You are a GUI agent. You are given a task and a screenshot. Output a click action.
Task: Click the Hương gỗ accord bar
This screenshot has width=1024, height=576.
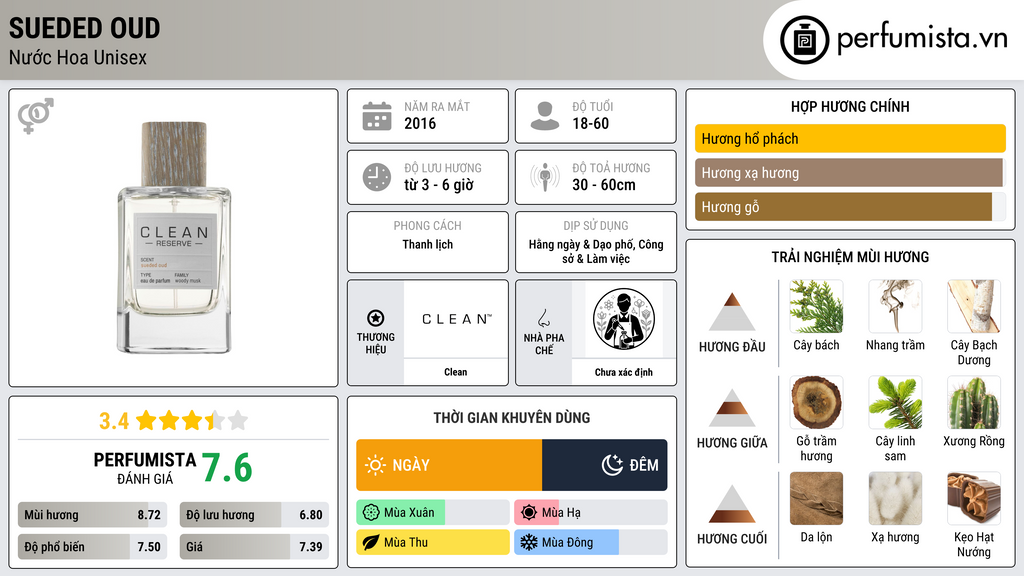[x=850, y=206]
